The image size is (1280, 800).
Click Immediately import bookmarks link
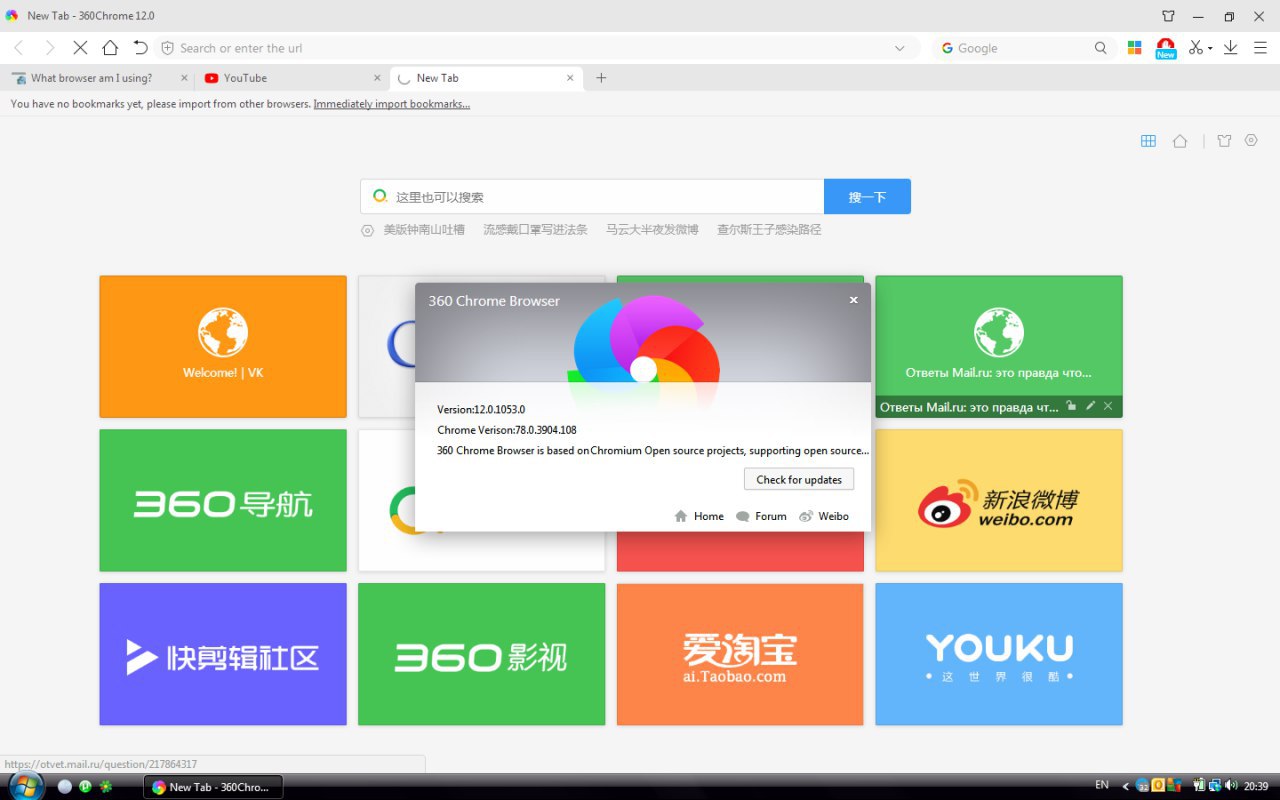point(392,104)
